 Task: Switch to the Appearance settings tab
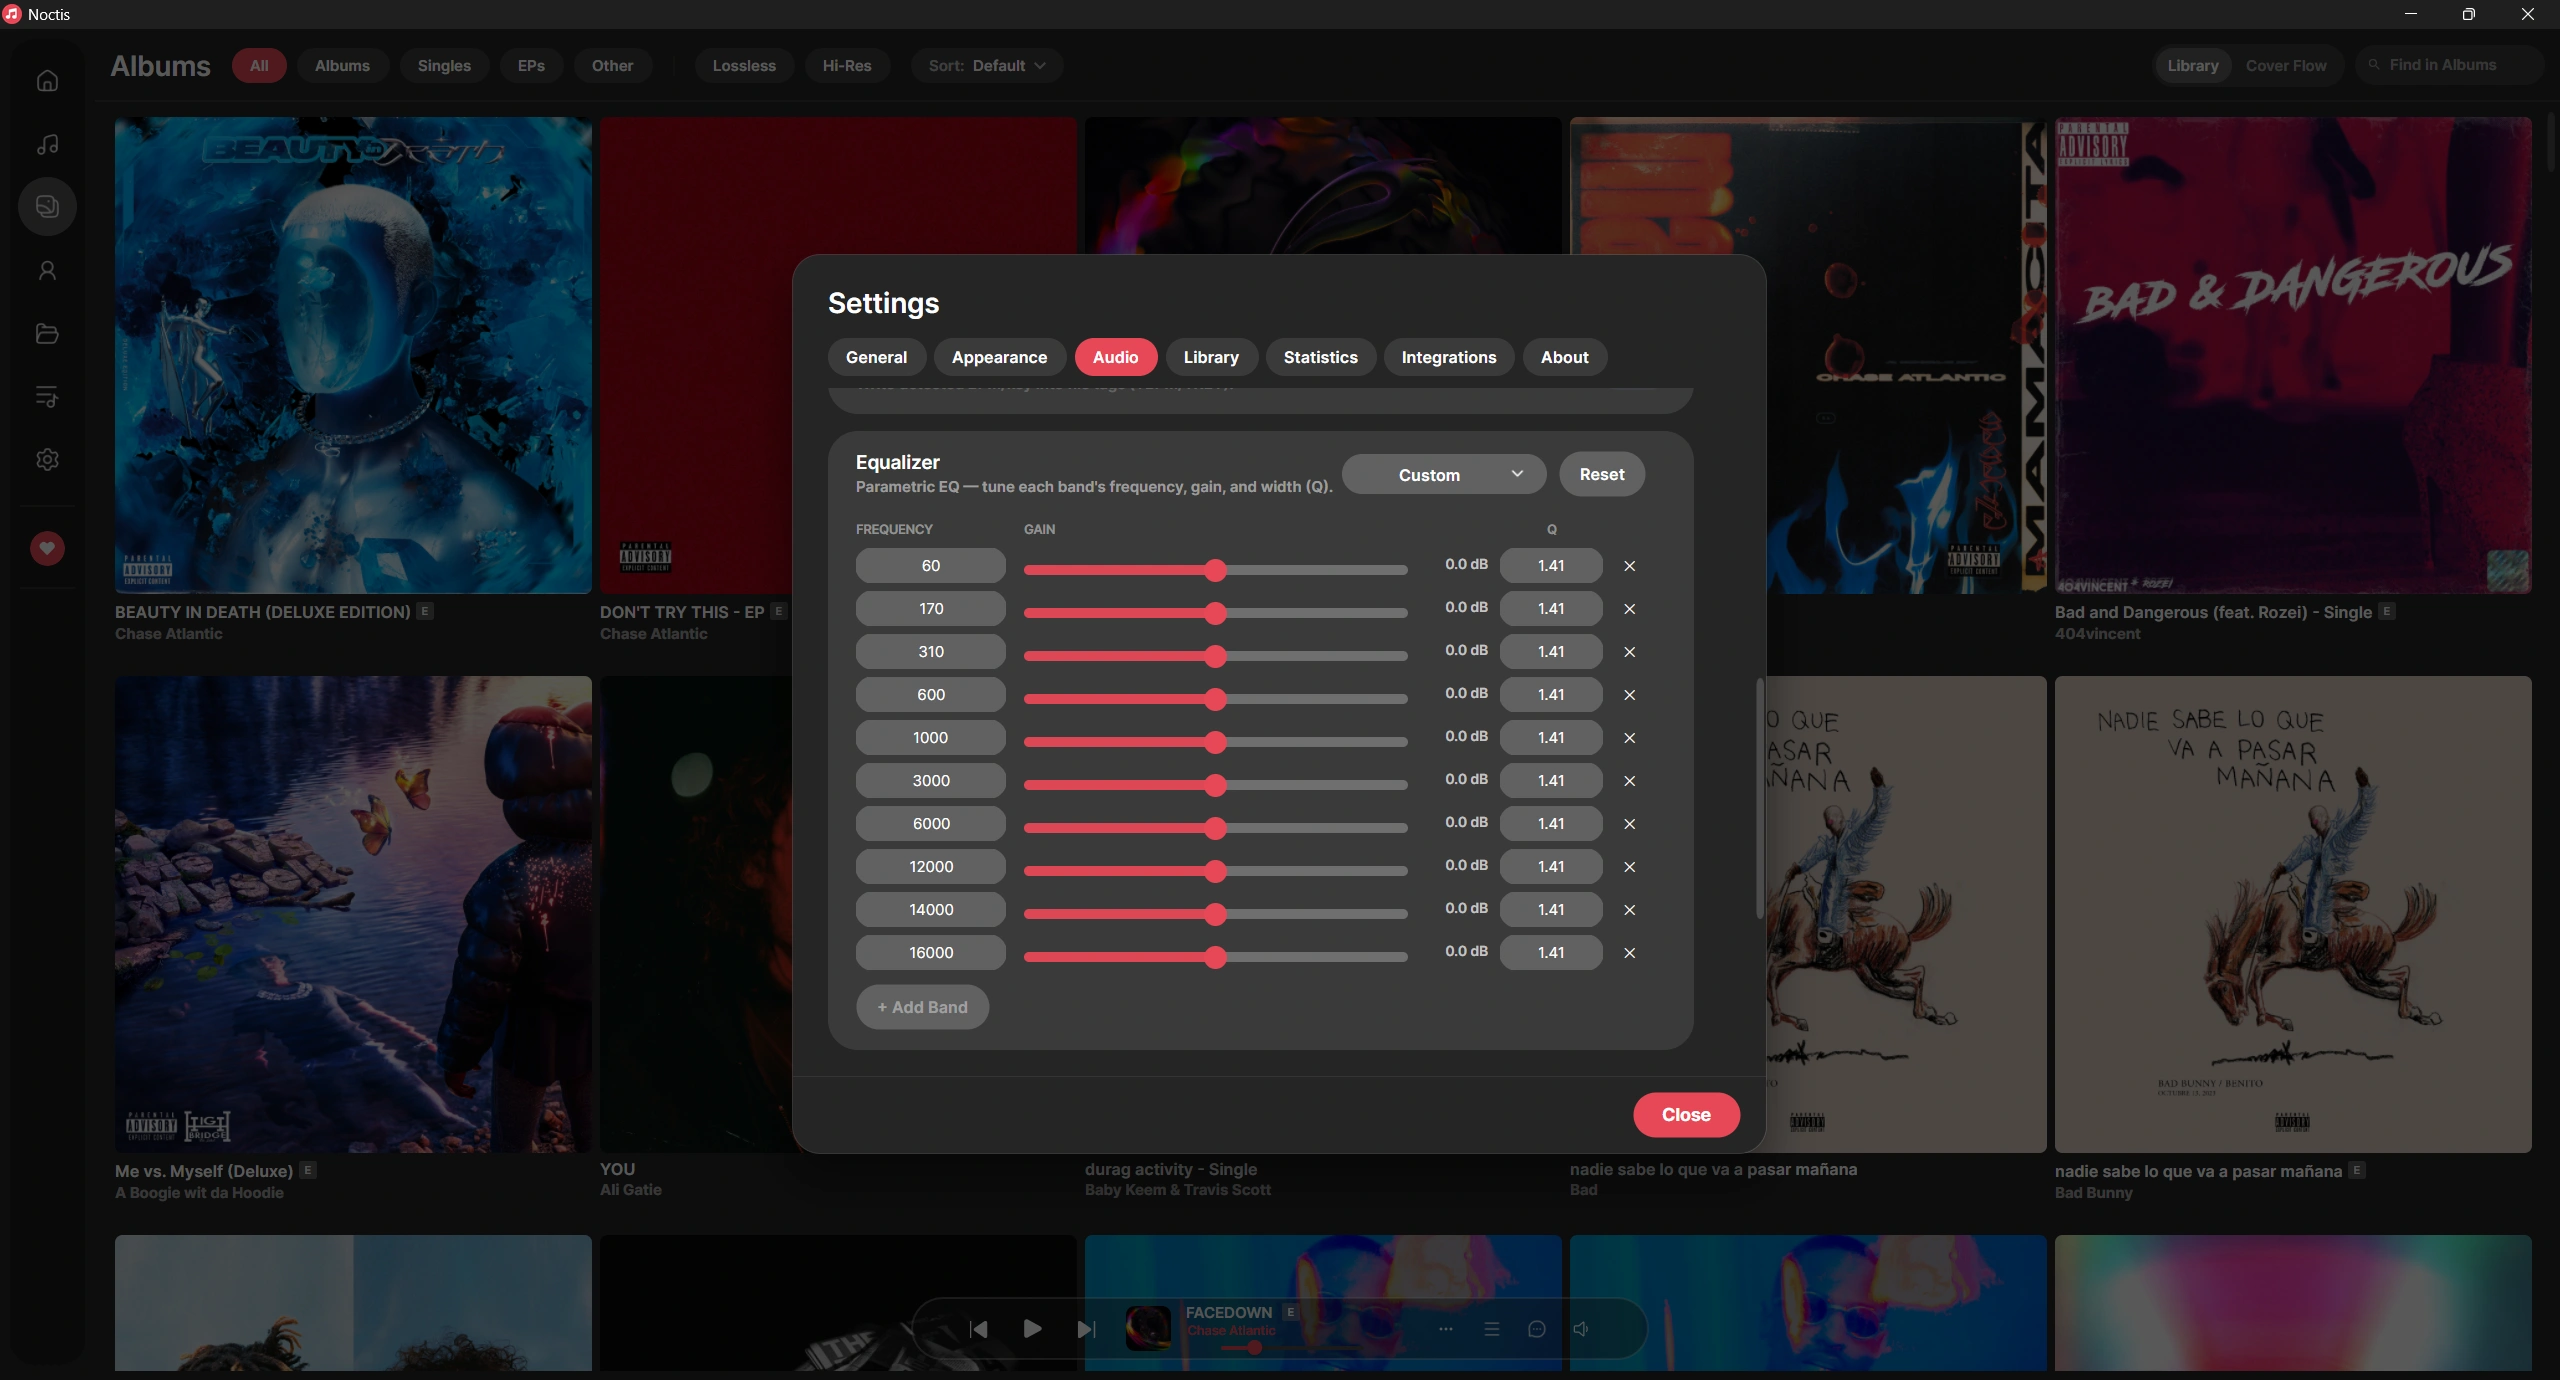(999, 358)
